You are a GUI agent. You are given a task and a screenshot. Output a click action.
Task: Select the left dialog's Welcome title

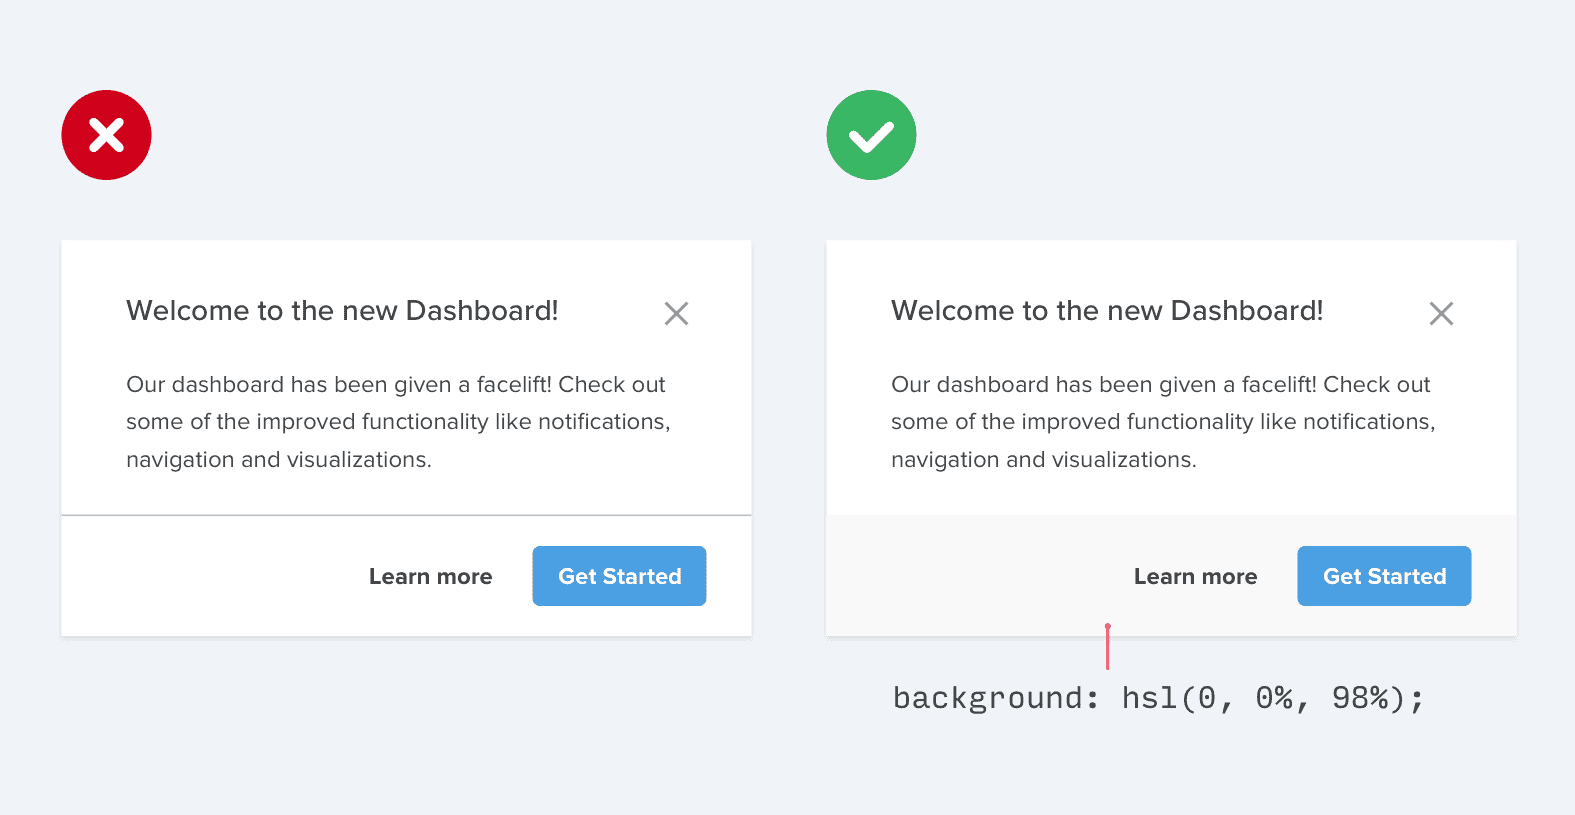(x=342, y=311)
